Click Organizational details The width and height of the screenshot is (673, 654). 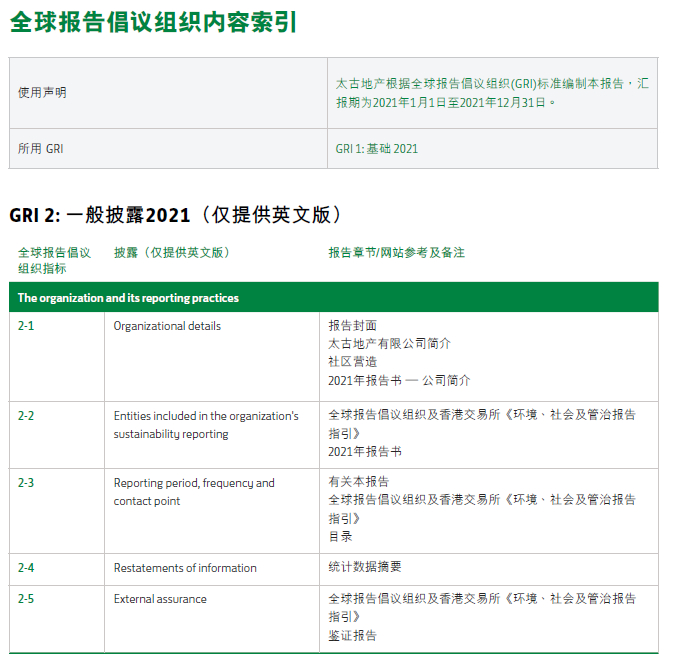click(x=167, y=326)
